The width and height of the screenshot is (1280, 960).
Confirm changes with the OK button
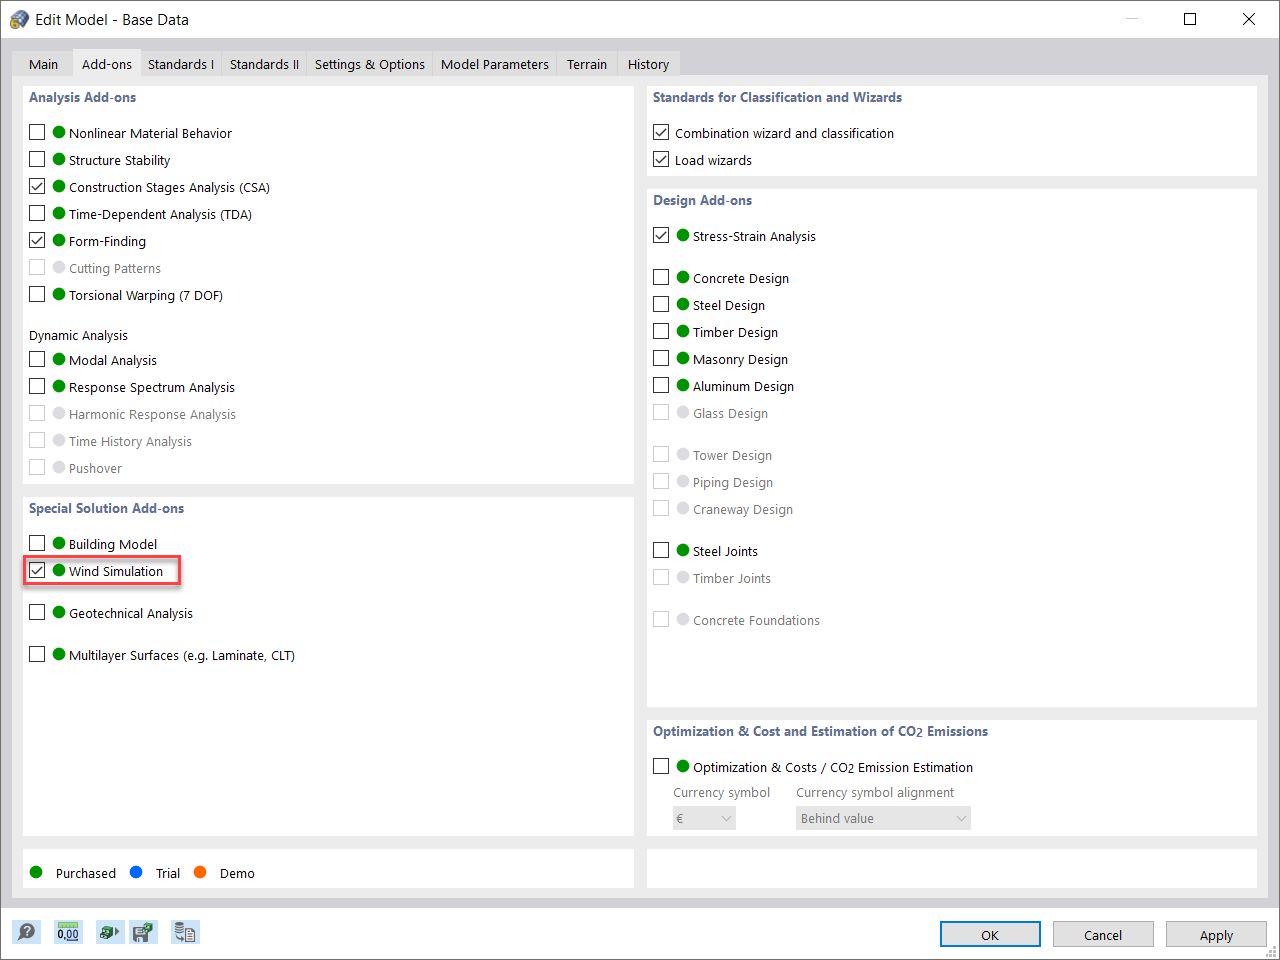click(x=990, y=934)
